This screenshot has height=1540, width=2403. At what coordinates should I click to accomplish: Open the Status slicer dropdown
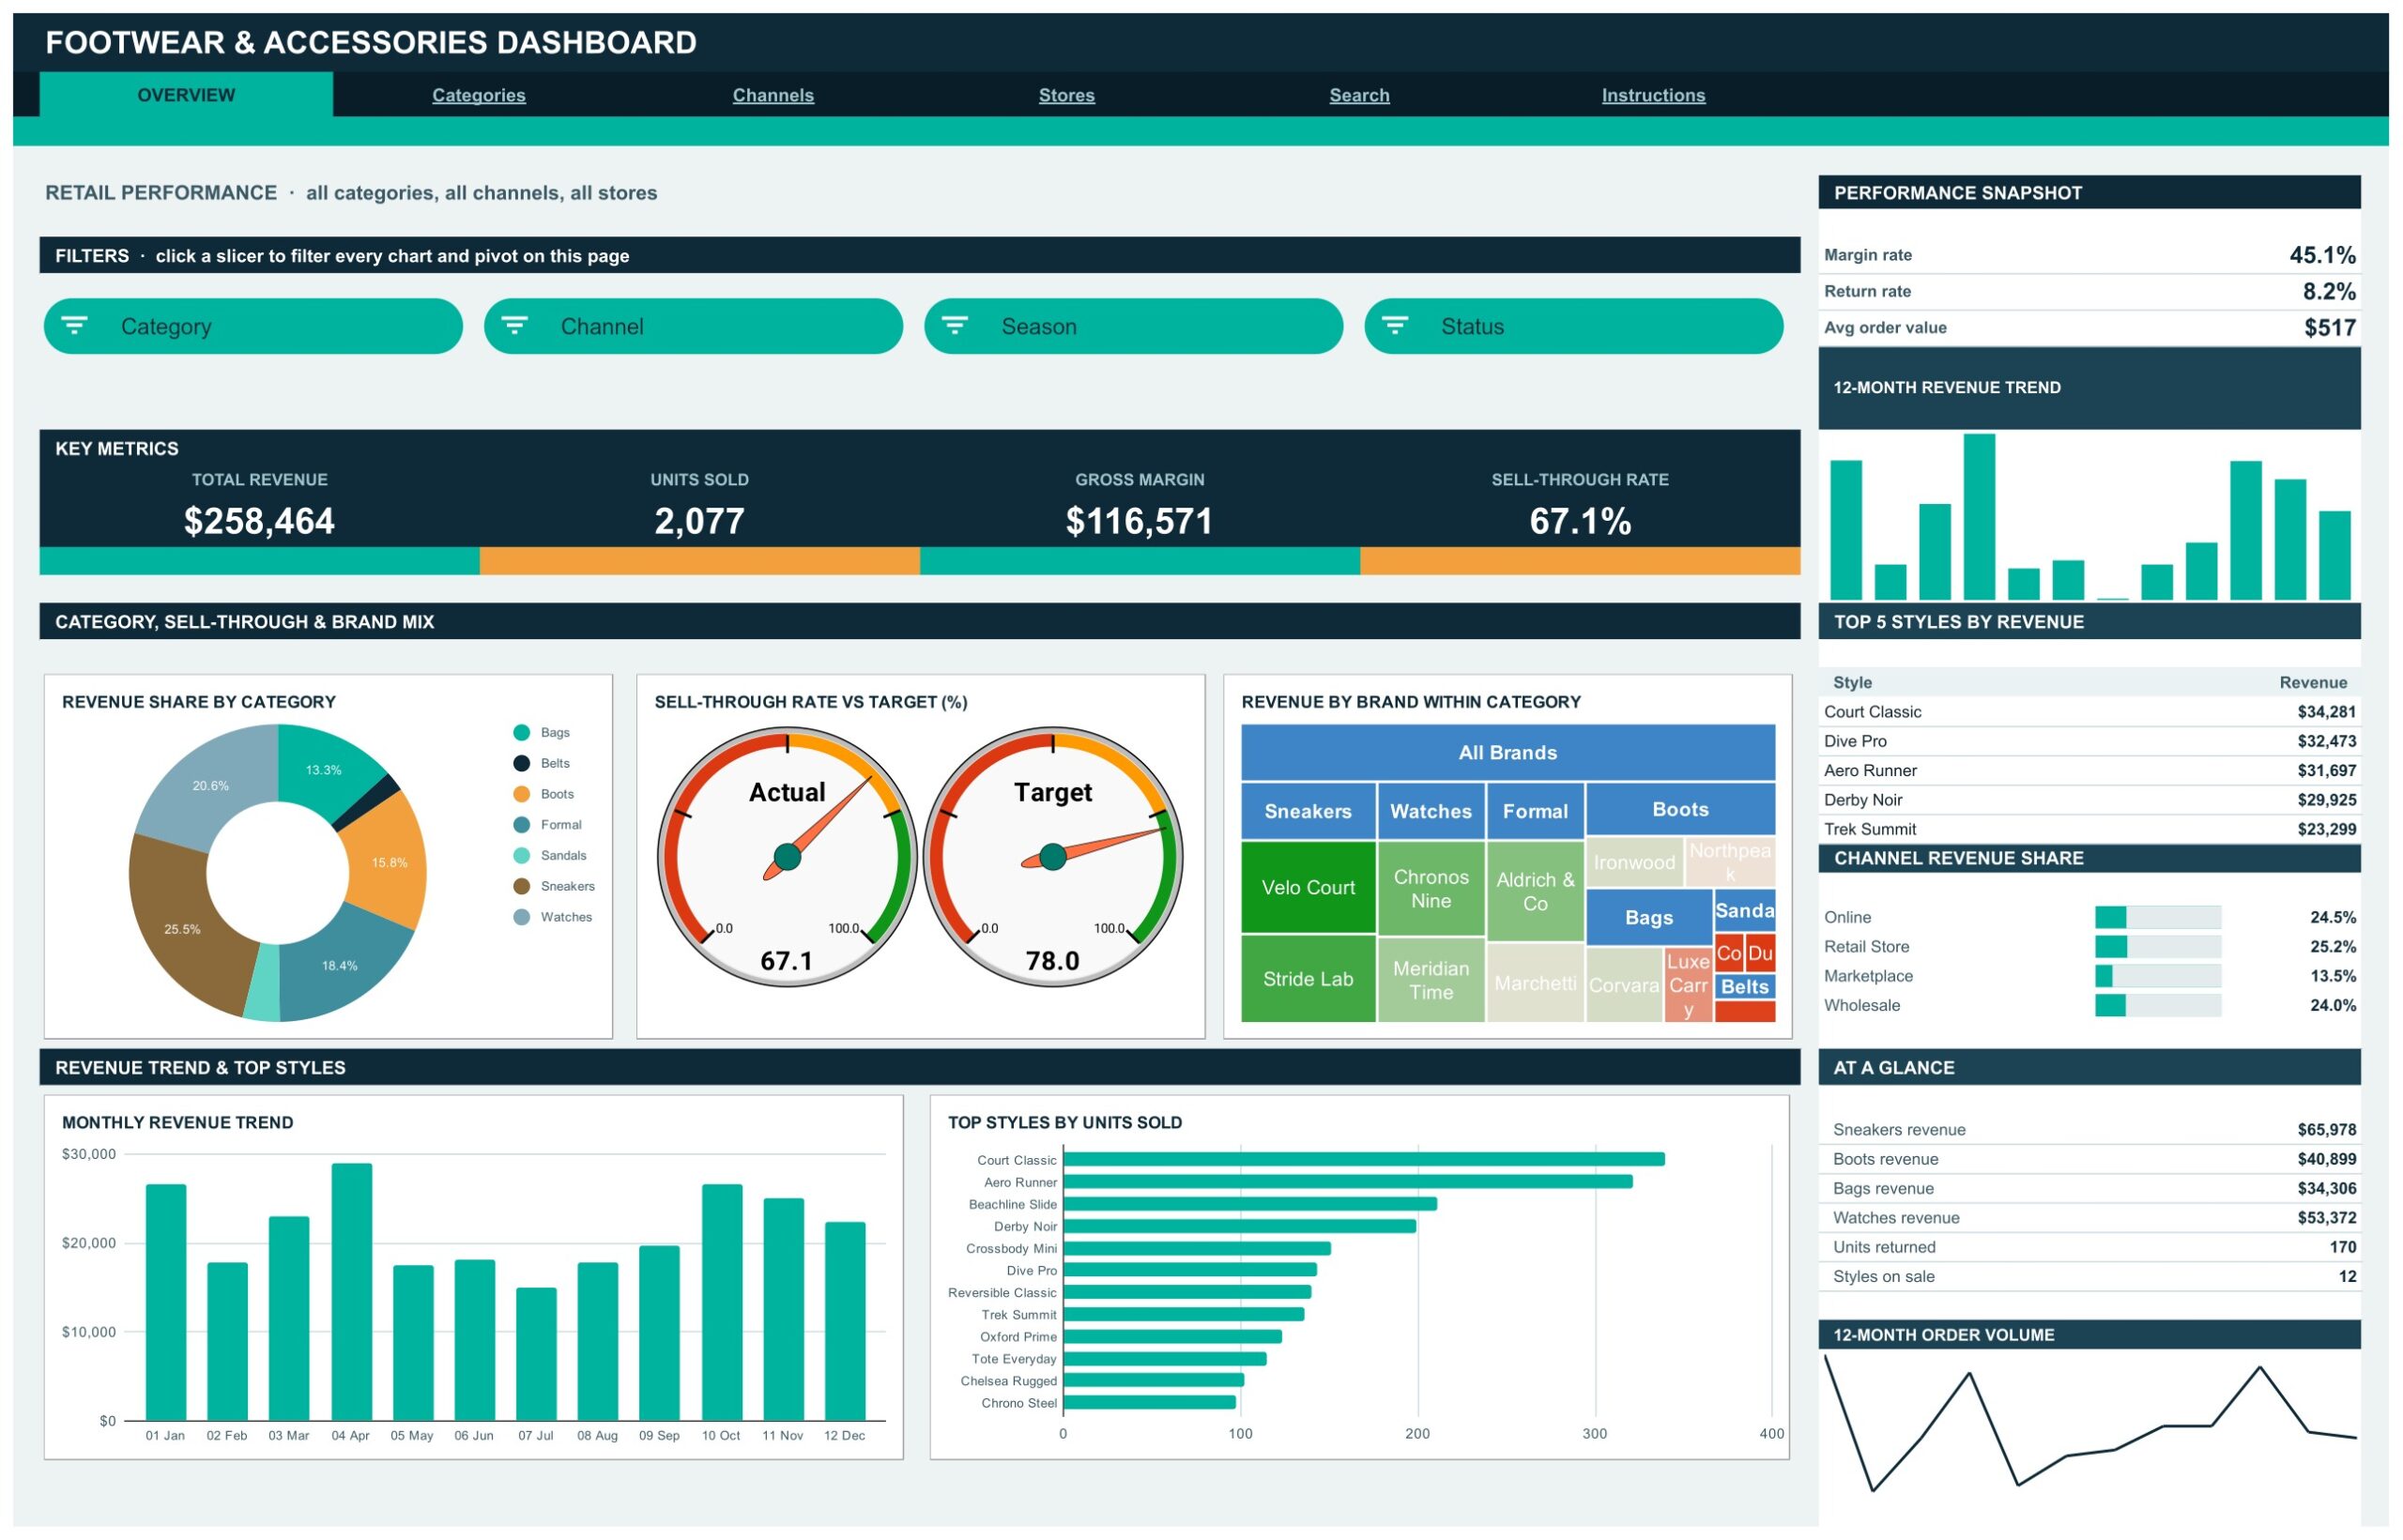pyautogui.click(x=1573, y=326)
